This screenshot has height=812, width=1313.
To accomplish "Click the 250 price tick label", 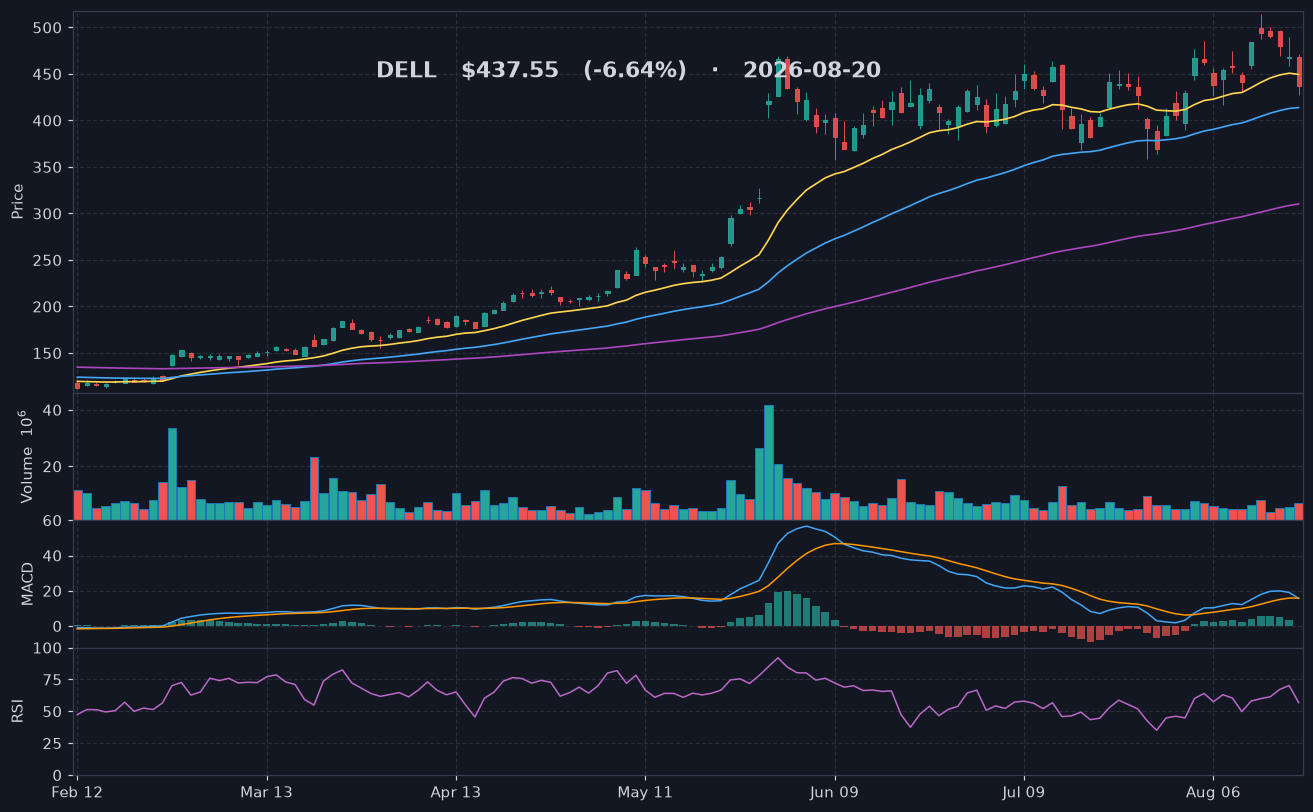I will click(x=48, y=261).
